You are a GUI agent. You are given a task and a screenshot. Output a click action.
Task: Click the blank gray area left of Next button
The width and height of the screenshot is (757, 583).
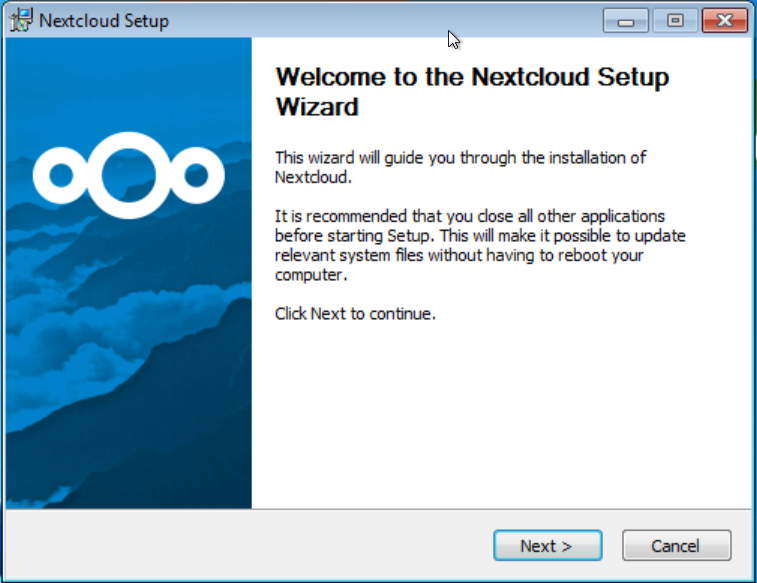click(x=250, y=546)
